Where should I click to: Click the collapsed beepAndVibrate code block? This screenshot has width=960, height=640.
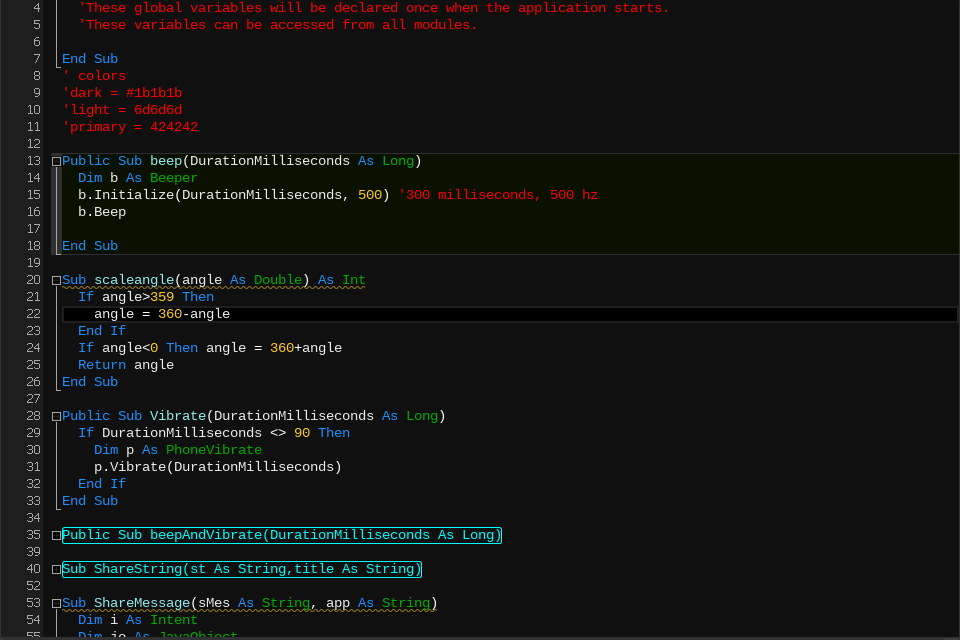[281, 535]
